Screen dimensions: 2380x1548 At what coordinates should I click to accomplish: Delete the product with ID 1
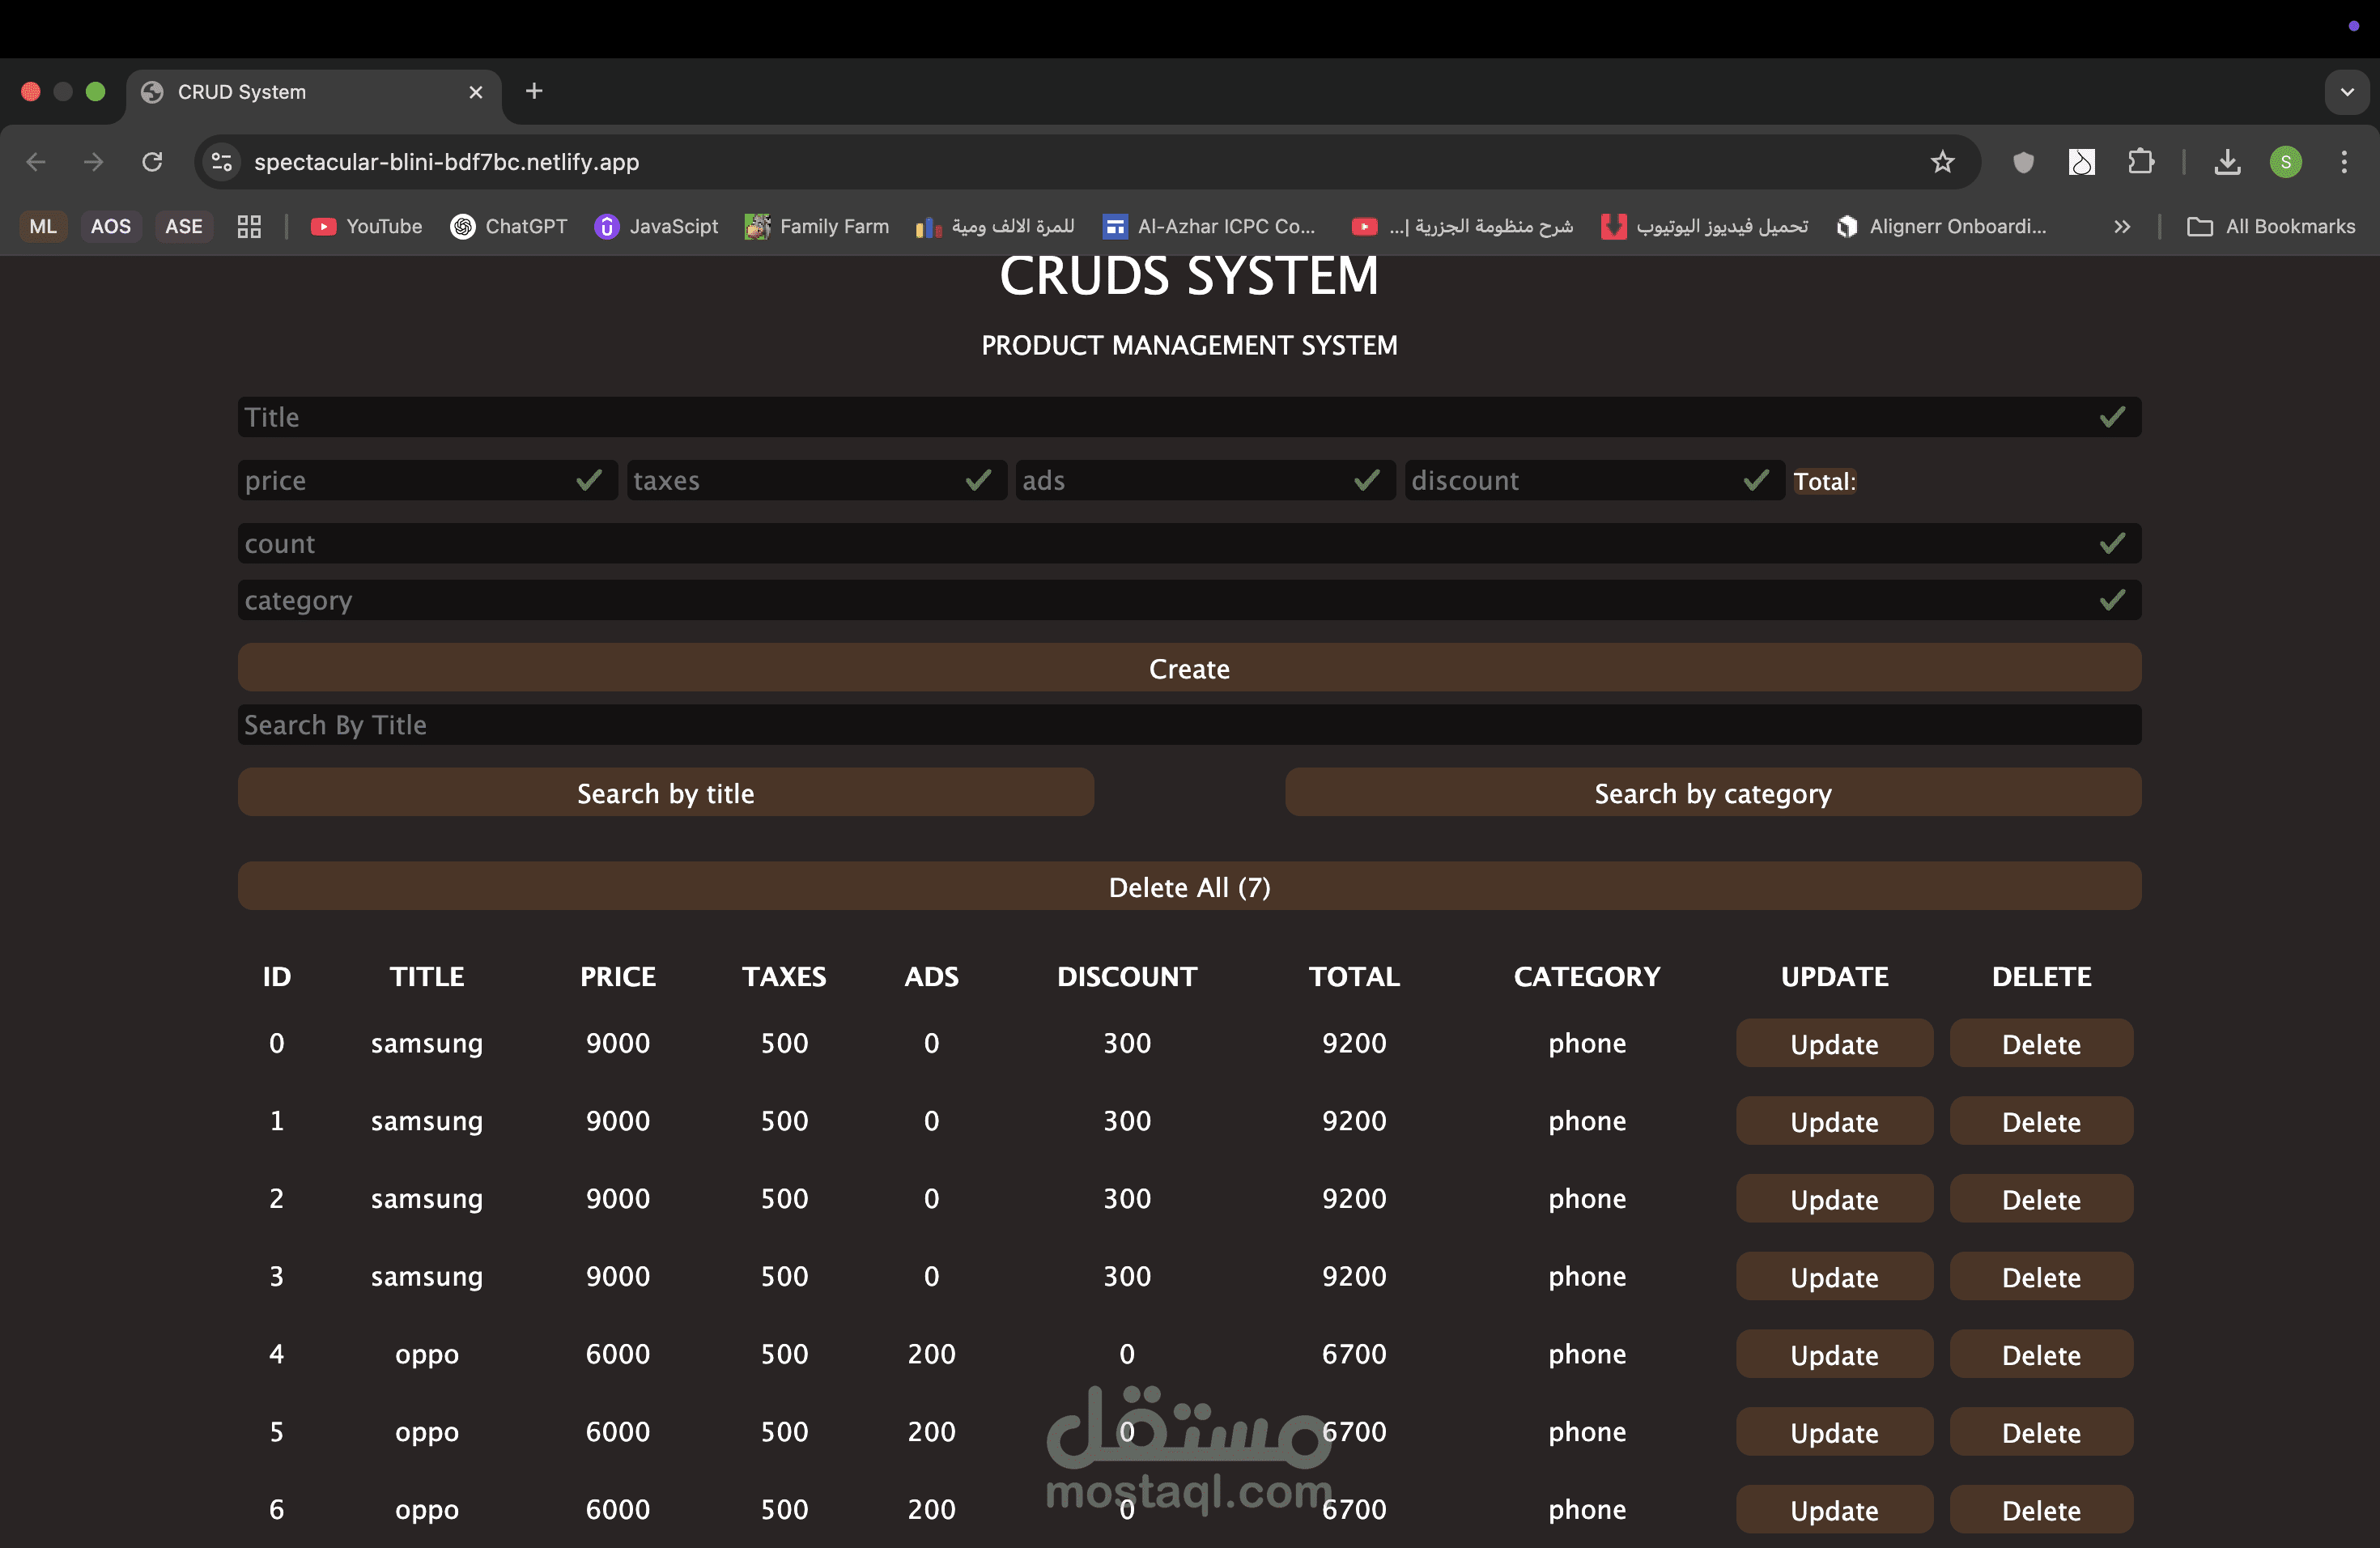click(2041, 1122)
